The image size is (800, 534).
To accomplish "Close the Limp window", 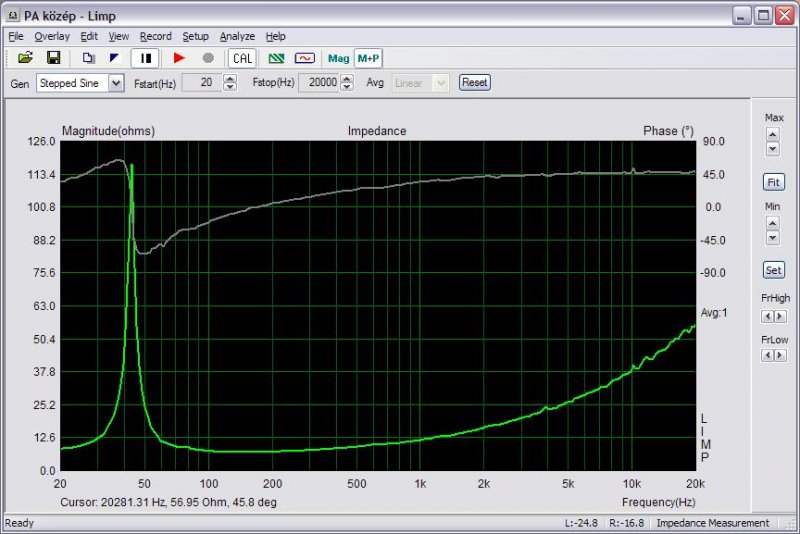I will 785,16.
